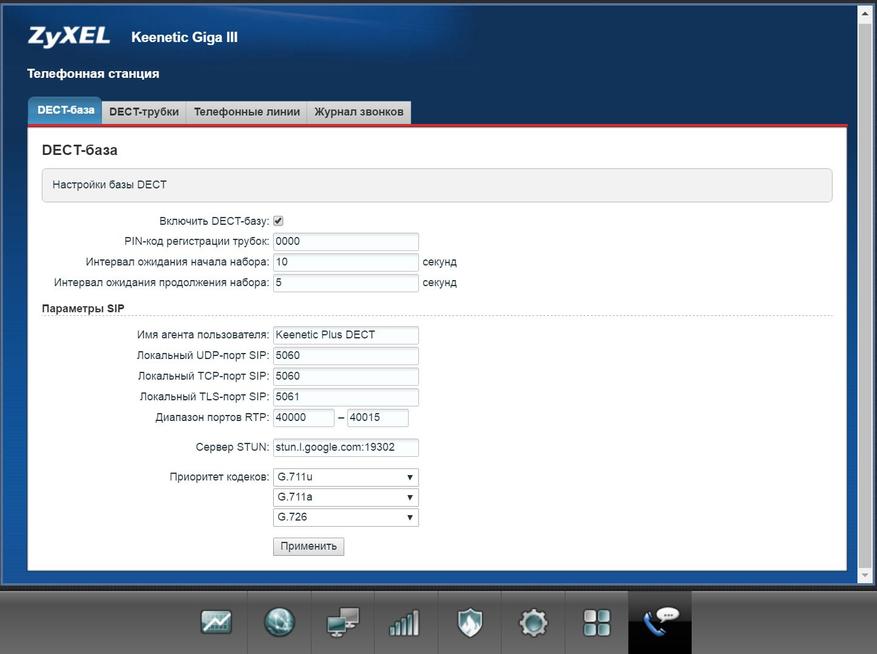
Task: Open the system settings gear icon
Action: coord(532,623)
